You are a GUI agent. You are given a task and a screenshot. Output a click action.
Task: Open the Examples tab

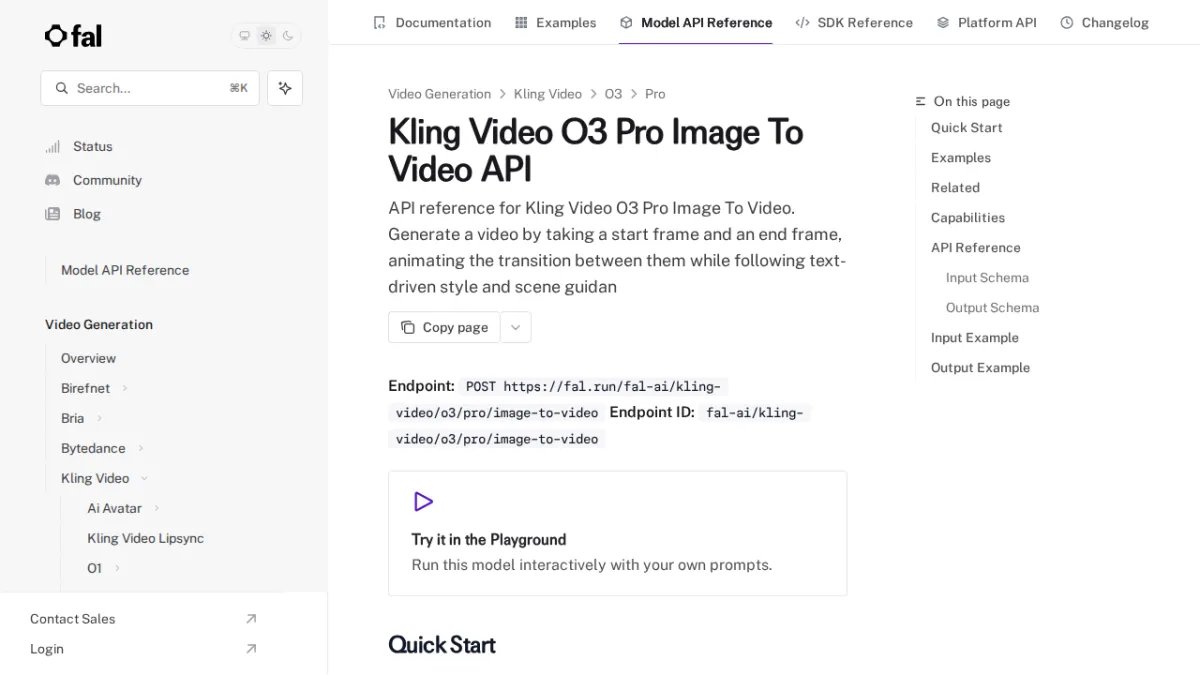(x=555, y=22)
